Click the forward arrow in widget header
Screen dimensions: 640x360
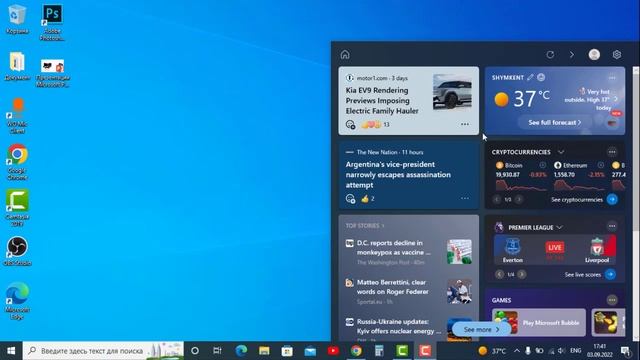[572, 55]
